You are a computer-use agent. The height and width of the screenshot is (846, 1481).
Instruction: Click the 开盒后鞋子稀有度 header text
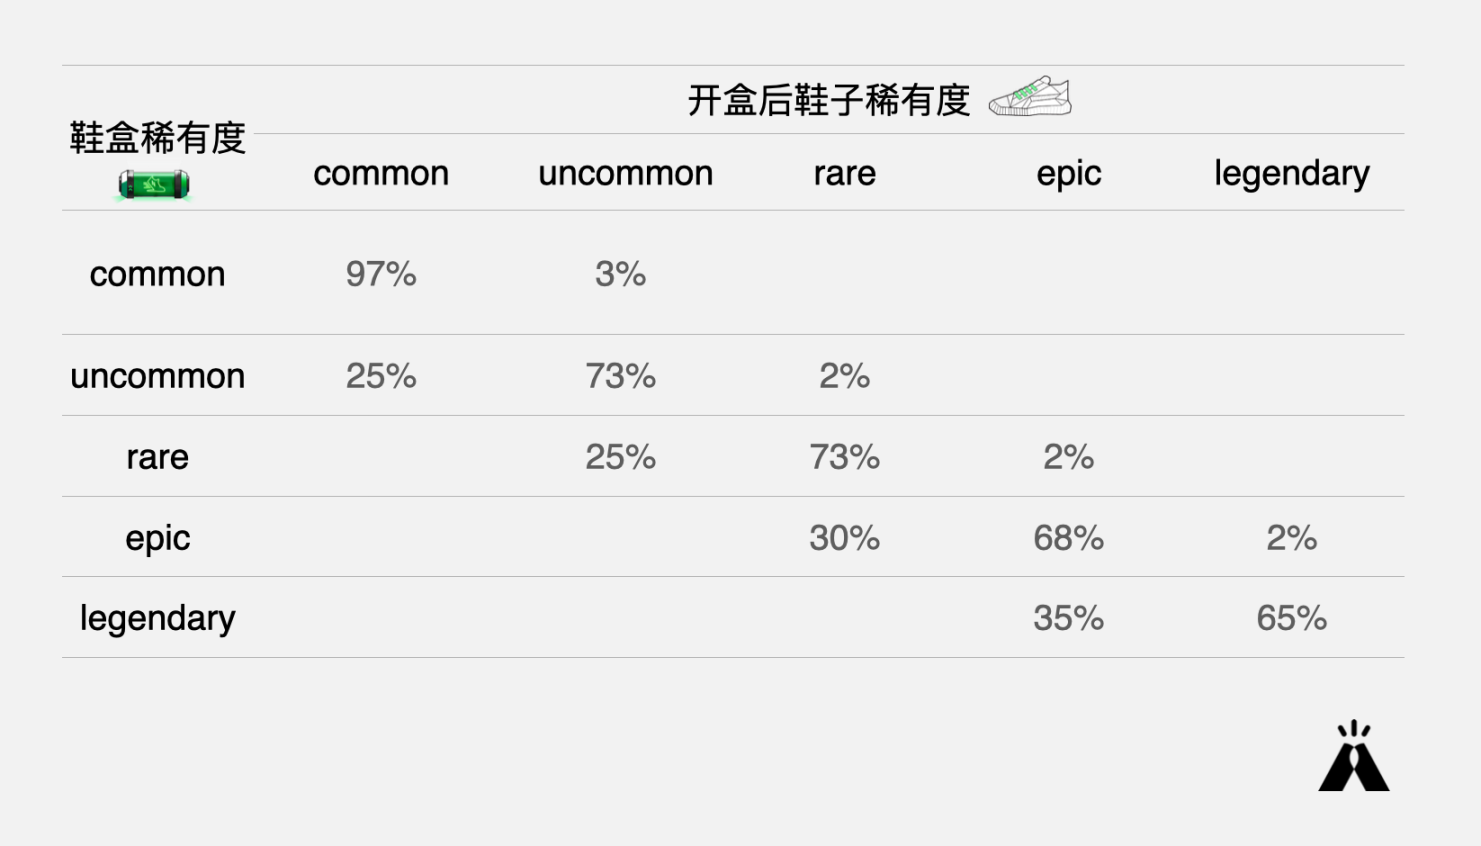pyautogui.click(x=829, y=100)
